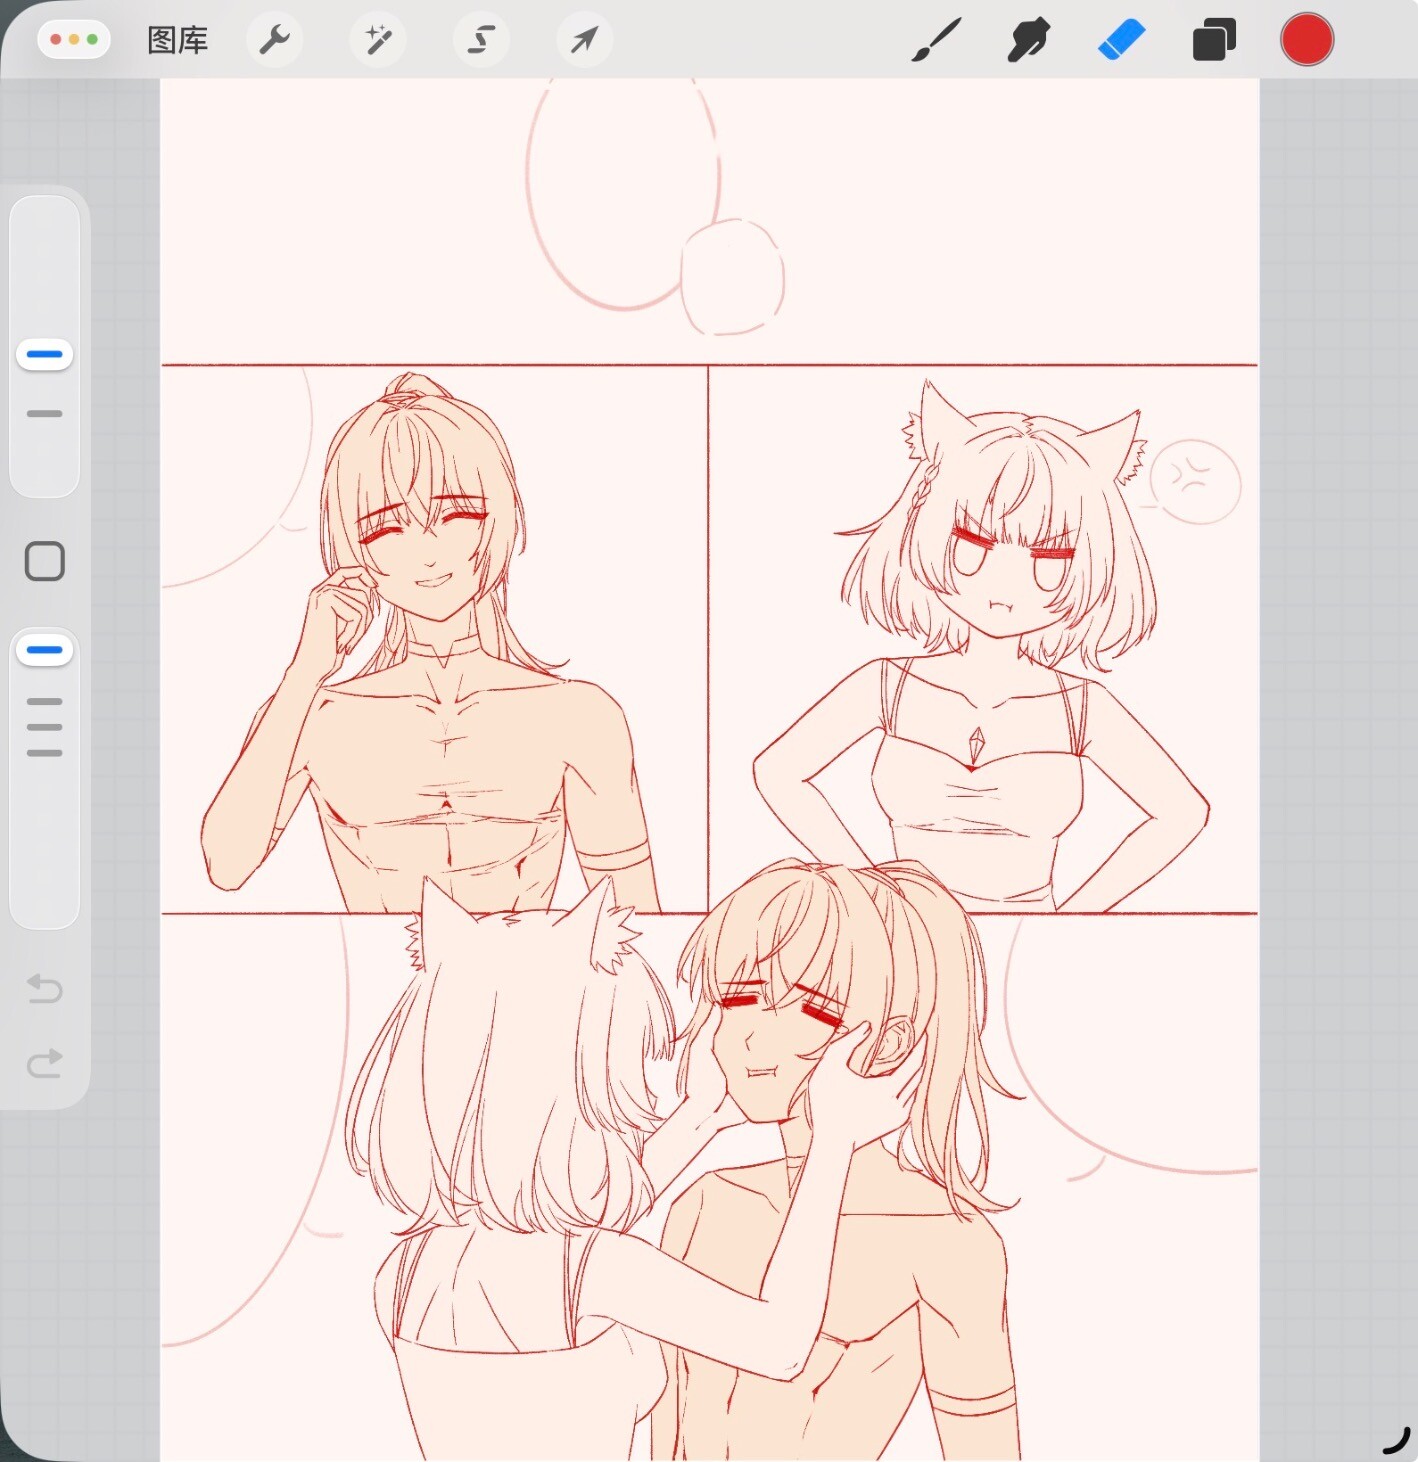Screen dimensions: 1418x1462
Task: Click the brush opacity slider handle
Action: click(45, 650)
